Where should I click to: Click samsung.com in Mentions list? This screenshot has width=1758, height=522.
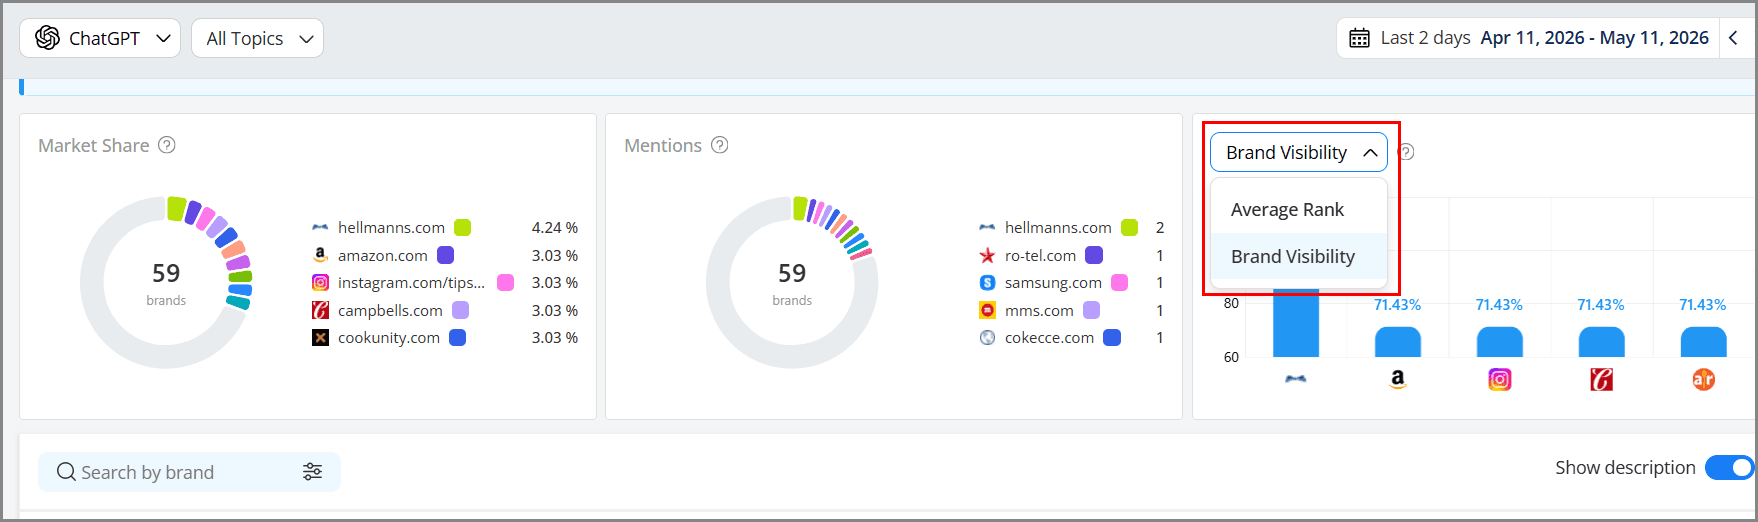pyautogui.click(x=1053, y=283)
